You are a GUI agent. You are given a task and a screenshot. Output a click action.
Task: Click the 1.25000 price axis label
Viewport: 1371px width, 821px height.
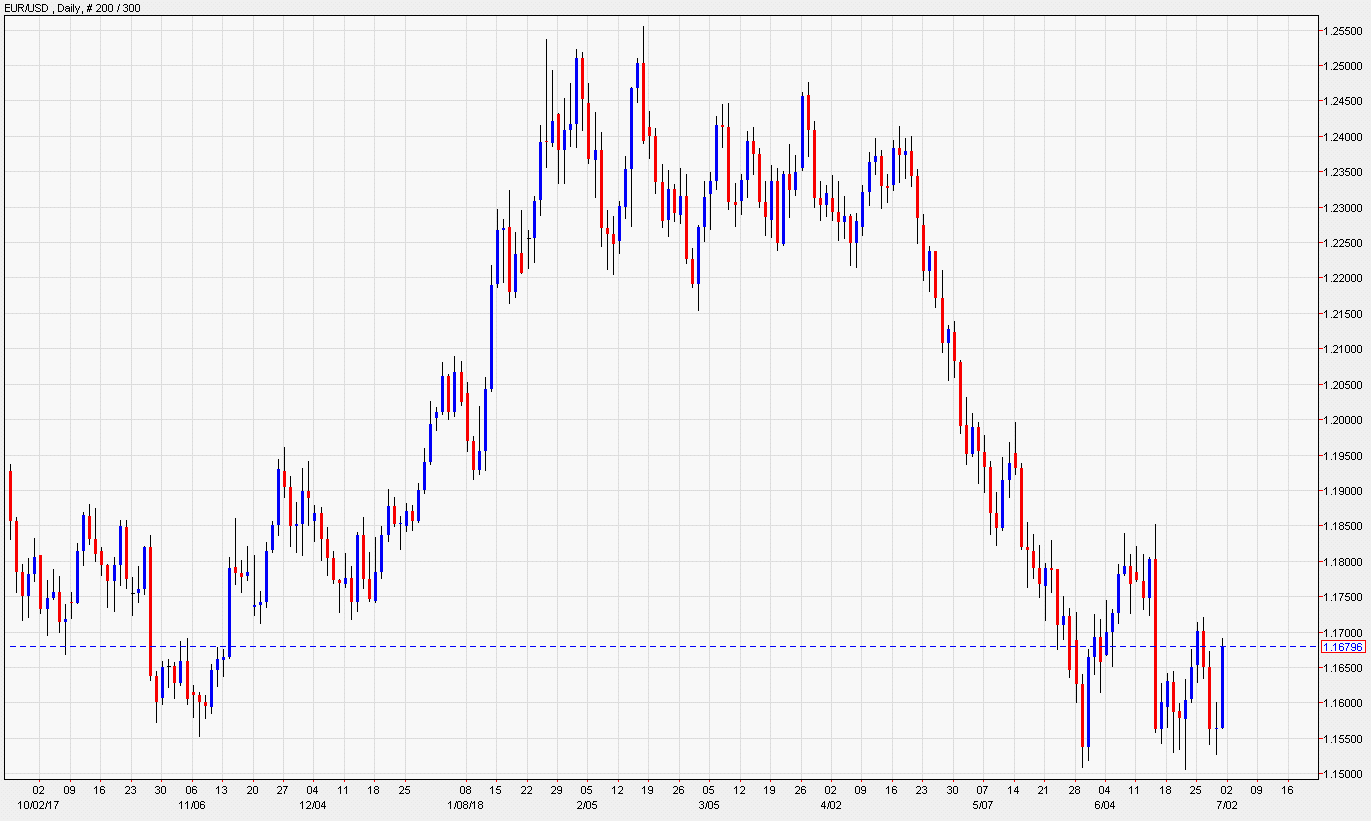(1345, 66)
